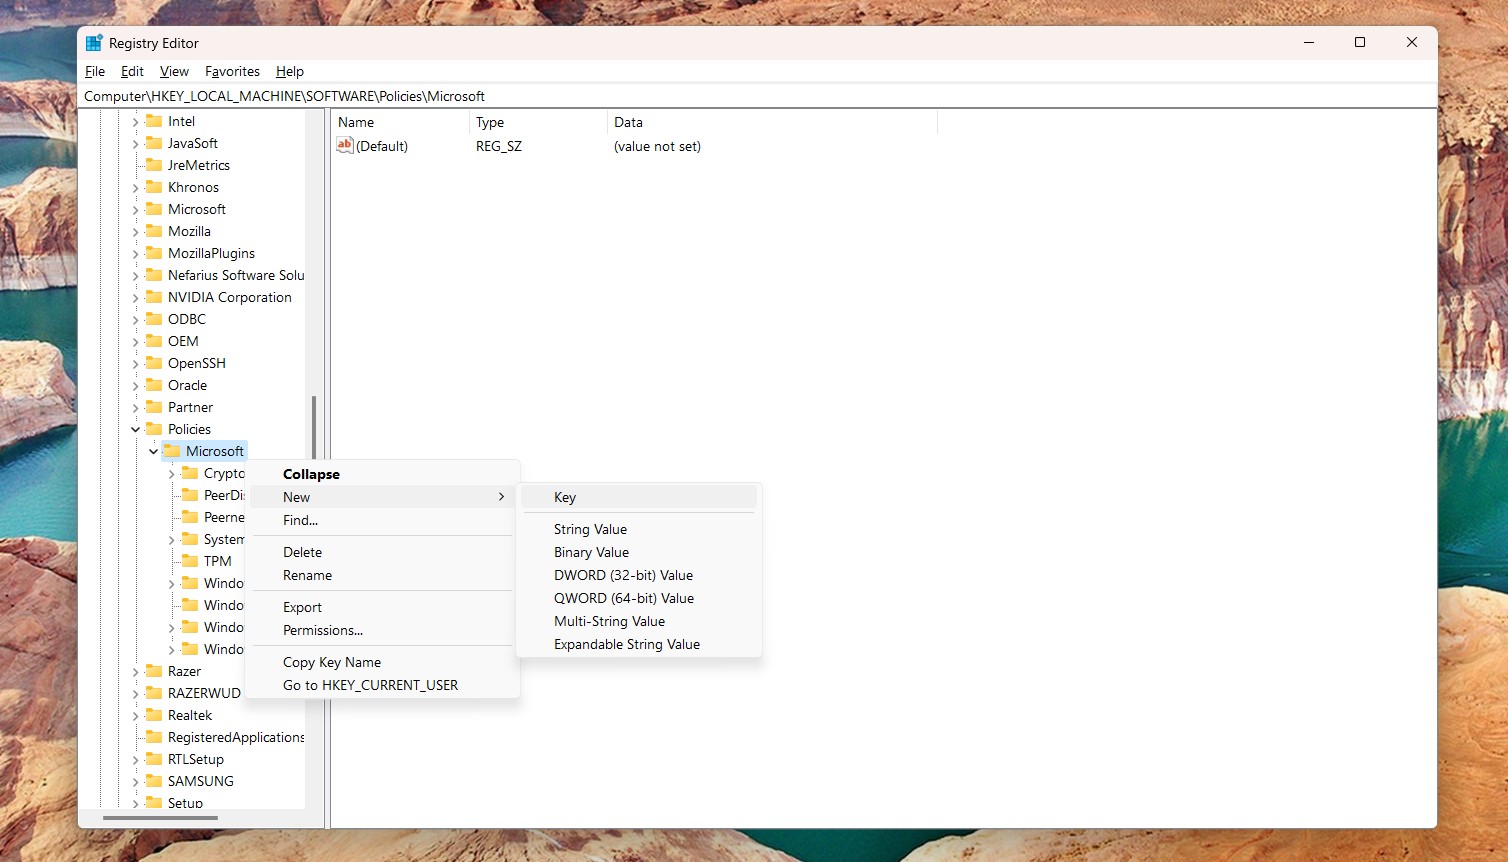Click the Data column header

pos(772,122)
